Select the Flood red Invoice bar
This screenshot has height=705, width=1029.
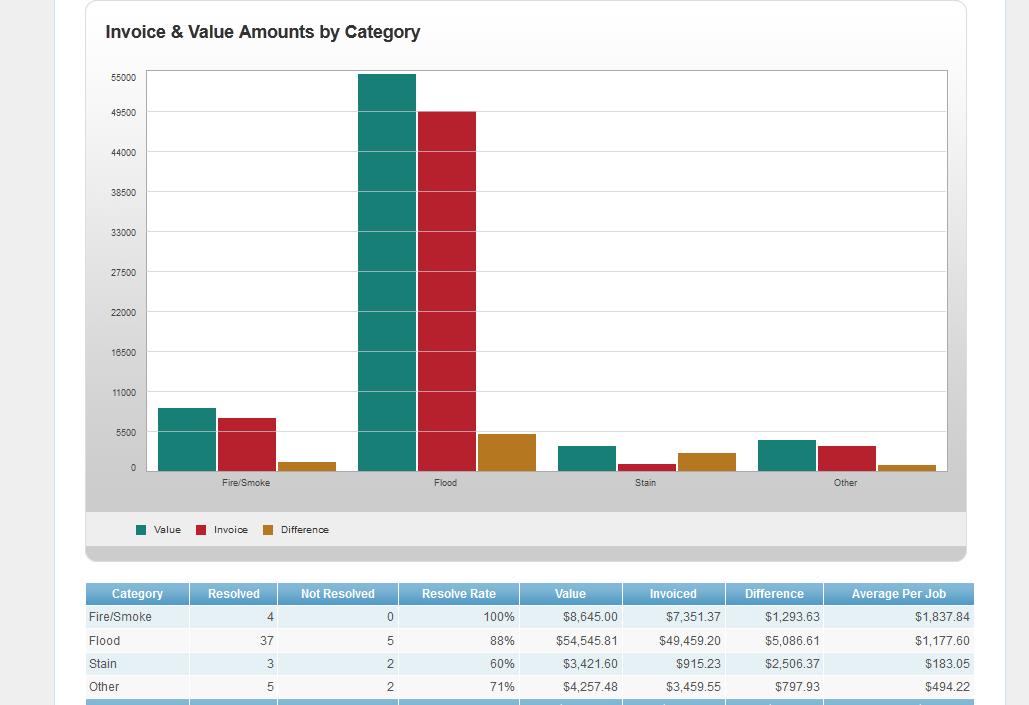click(447, 290)
